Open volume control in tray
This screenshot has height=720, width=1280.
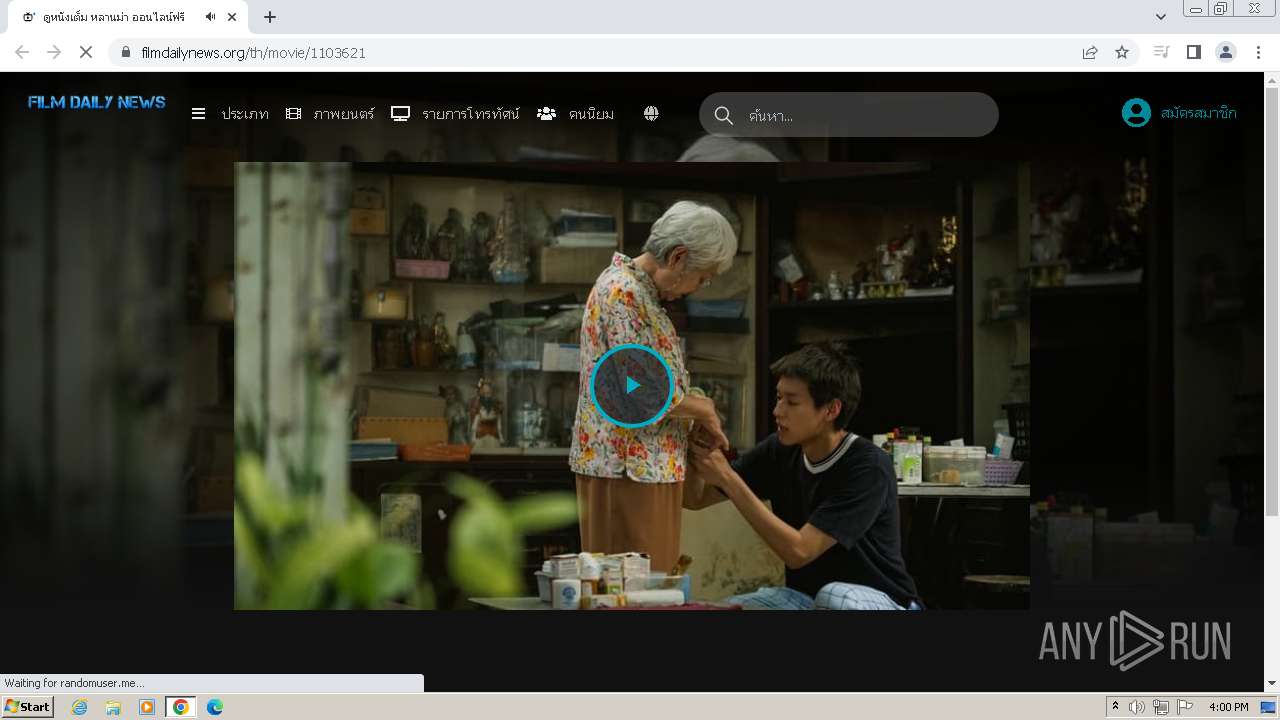pos(1137,707)
